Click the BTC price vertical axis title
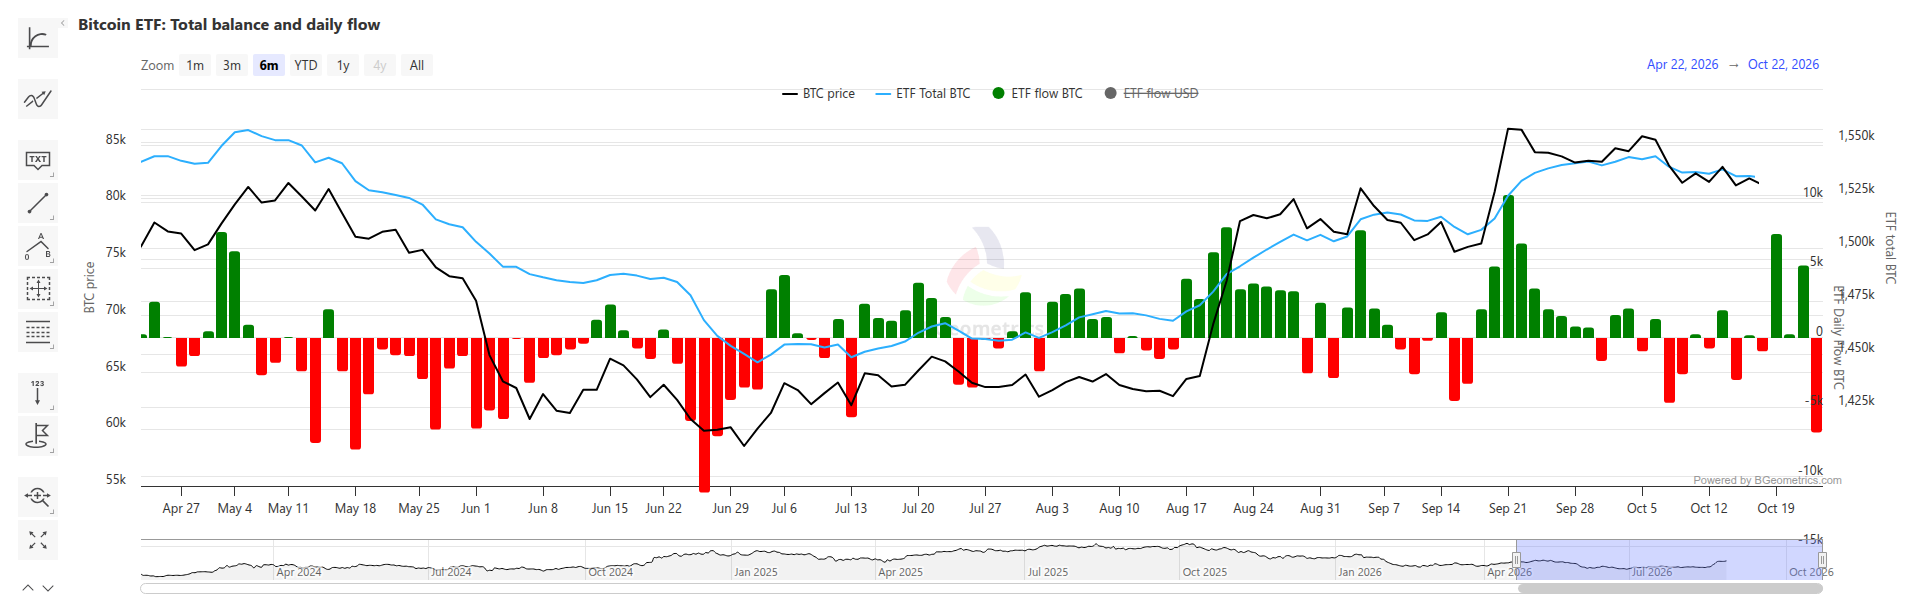 tap(89, 287)
